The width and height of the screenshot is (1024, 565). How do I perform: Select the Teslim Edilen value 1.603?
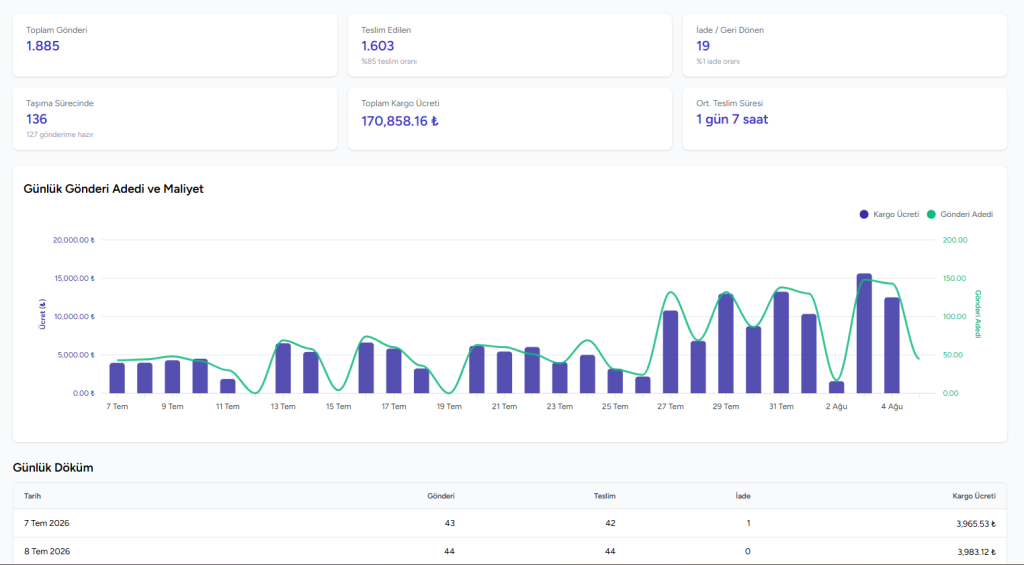(x=377, y=46)
